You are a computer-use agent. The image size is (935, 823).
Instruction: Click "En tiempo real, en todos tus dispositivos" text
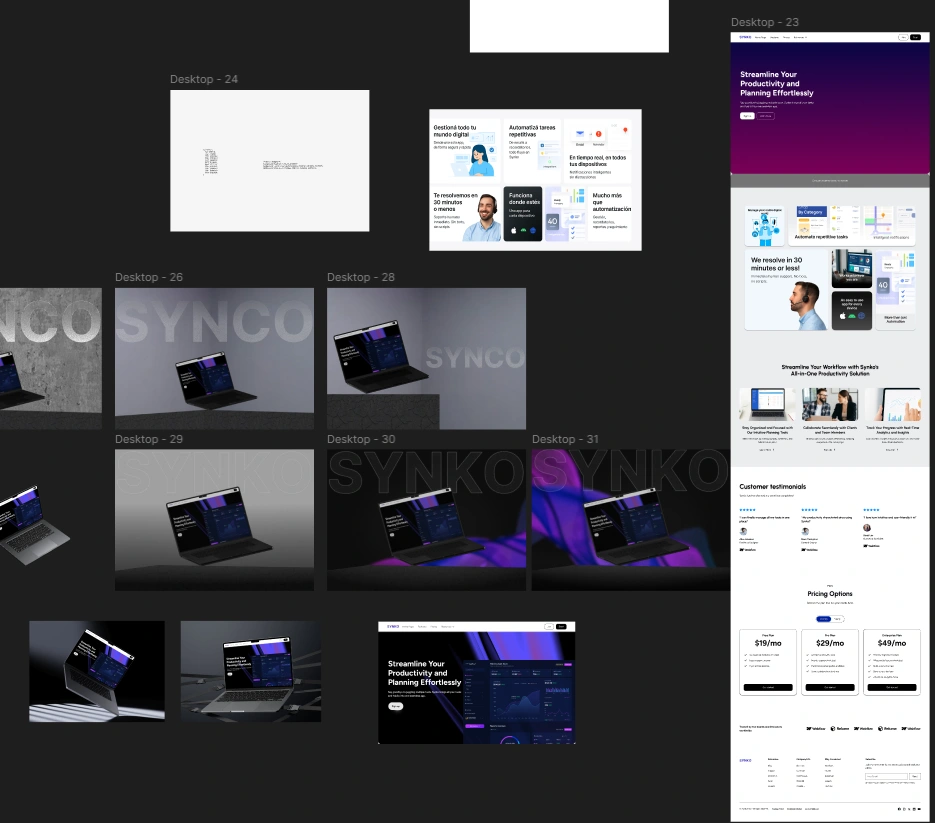pos(597,160)
